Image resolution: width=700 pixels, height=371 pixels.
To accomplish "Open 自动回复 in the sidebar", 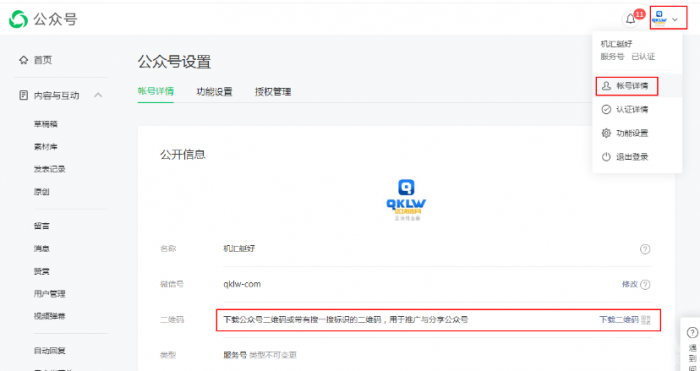I will (50, 350).
